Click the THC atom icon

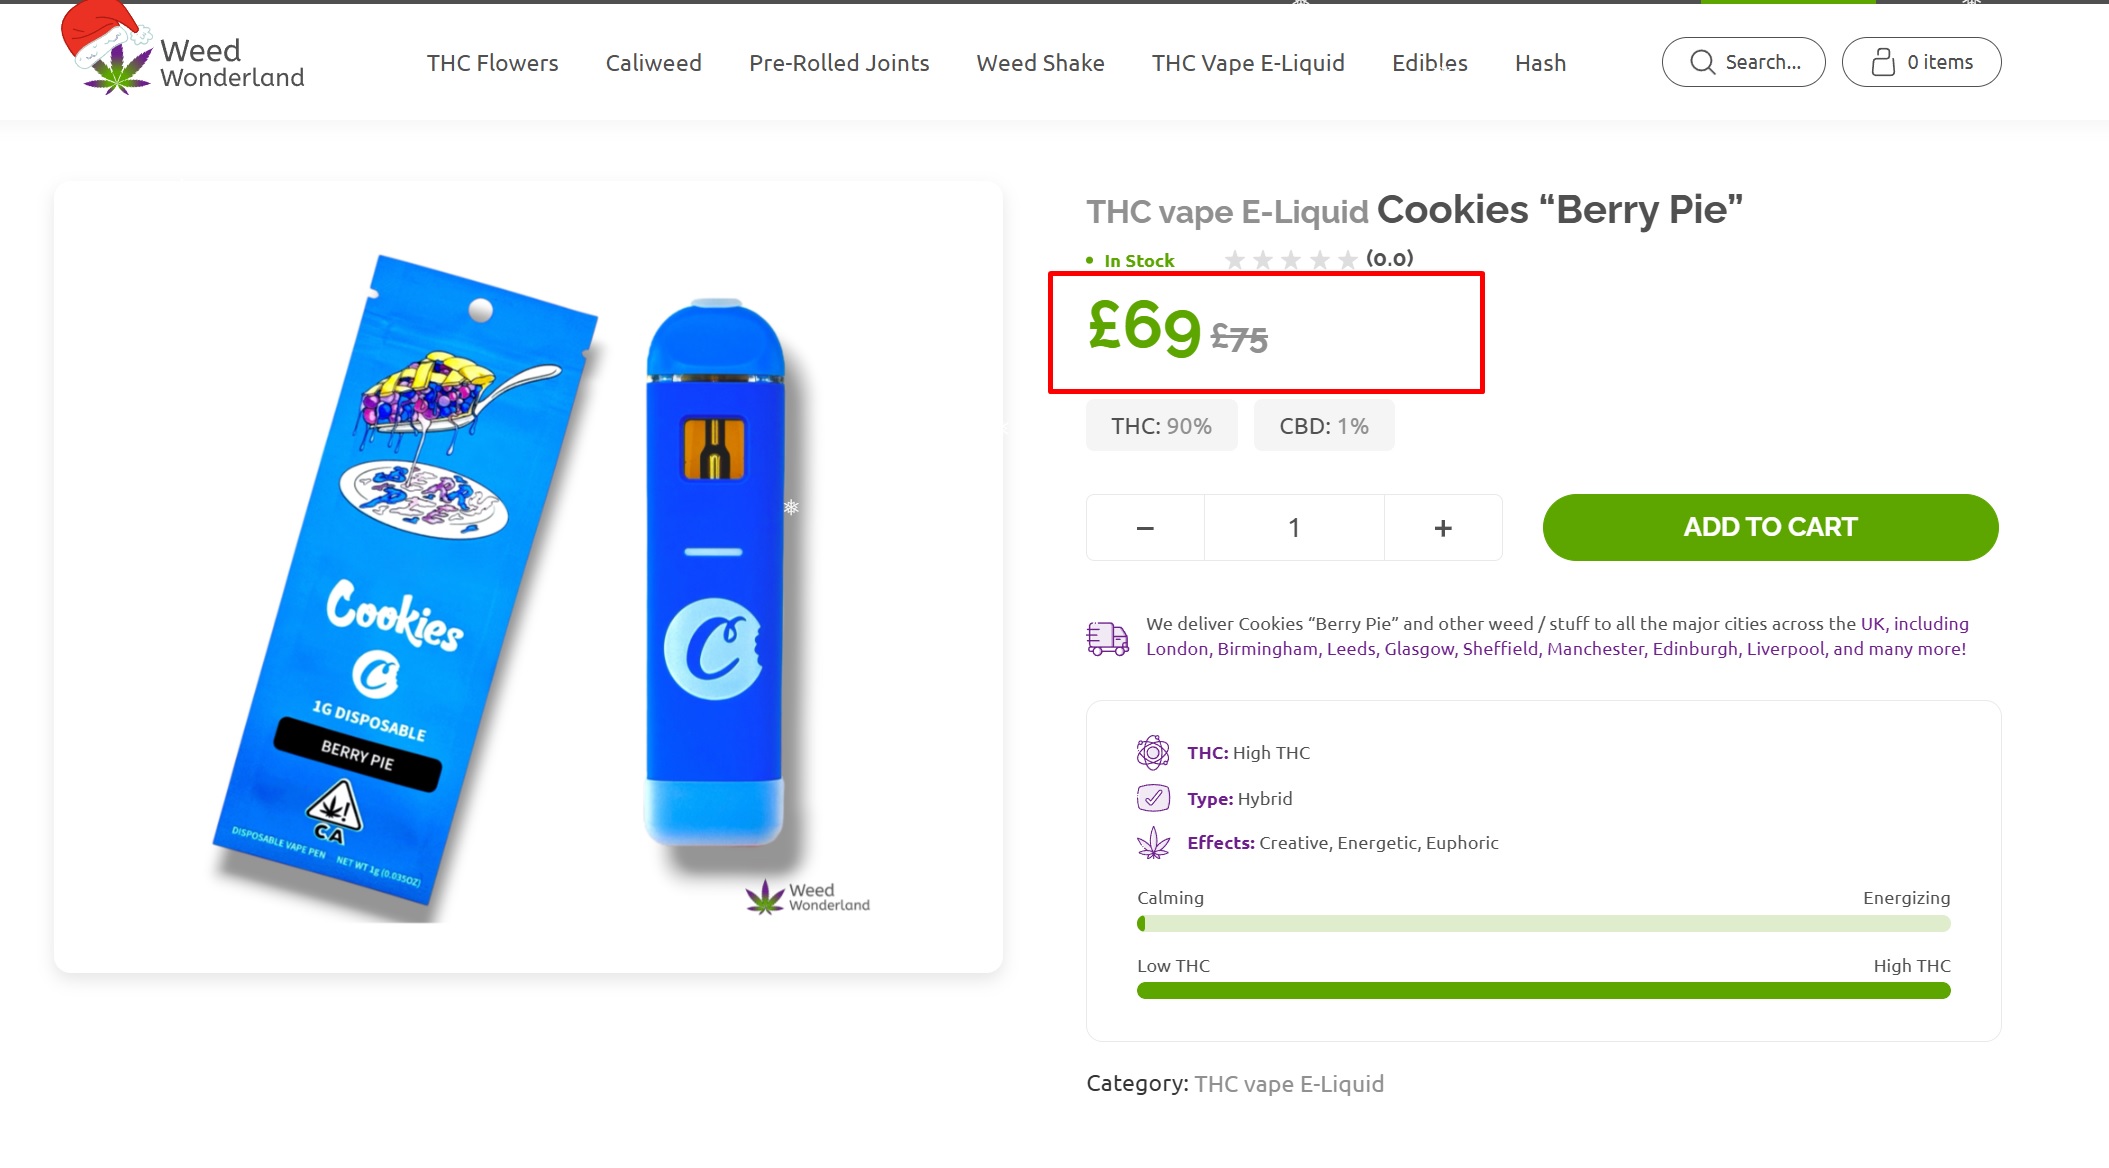[x=1153, y=752]
